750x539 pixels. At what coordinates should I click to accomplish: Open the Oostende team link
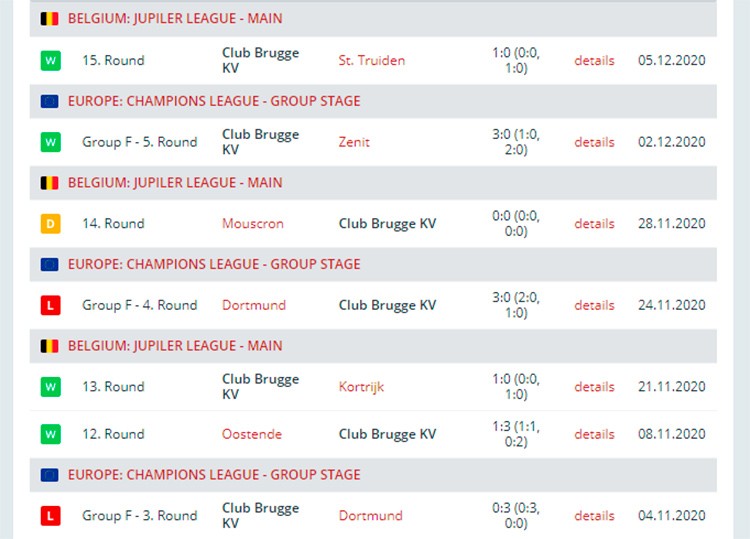click(x=252, y=434)
